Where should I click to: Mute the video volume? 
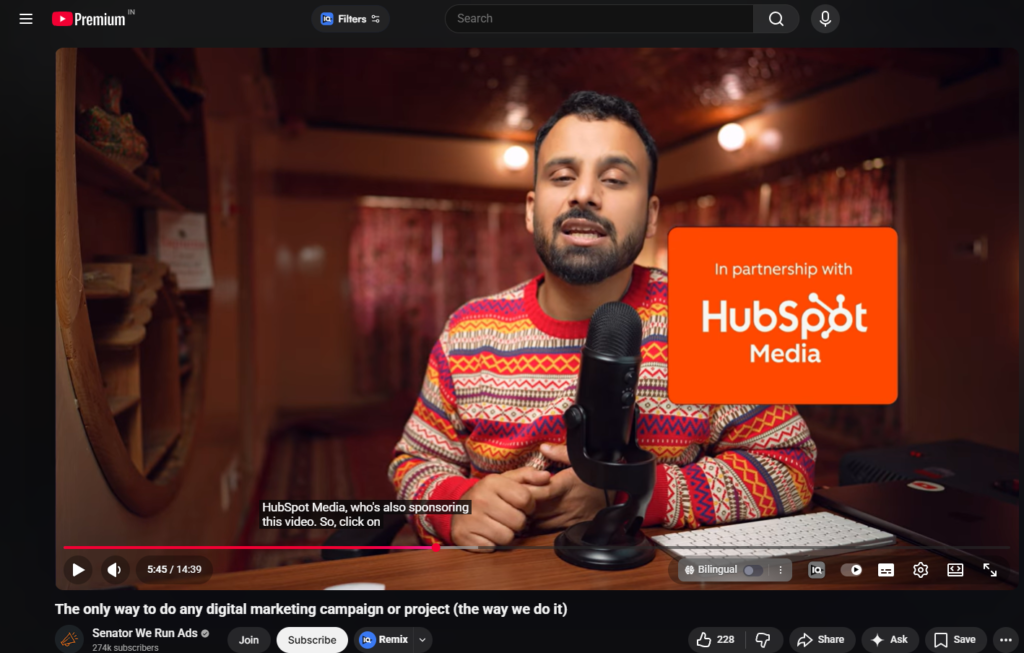(x=114, y=570)
